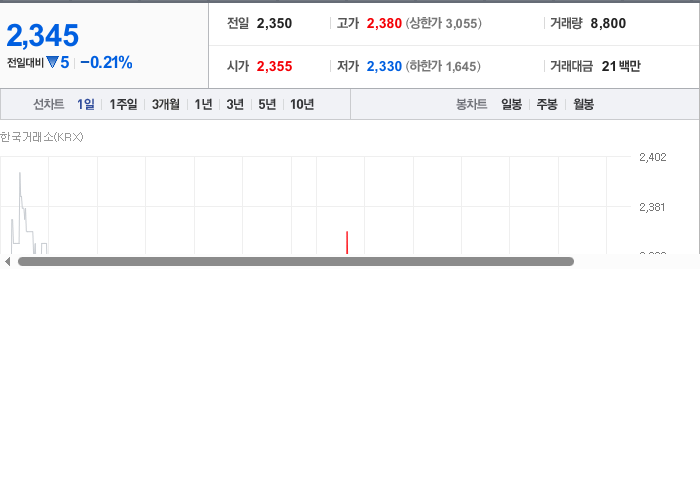Switch to 일봉 candlestick chart
700x490 pixels.
tap(512, 104)
